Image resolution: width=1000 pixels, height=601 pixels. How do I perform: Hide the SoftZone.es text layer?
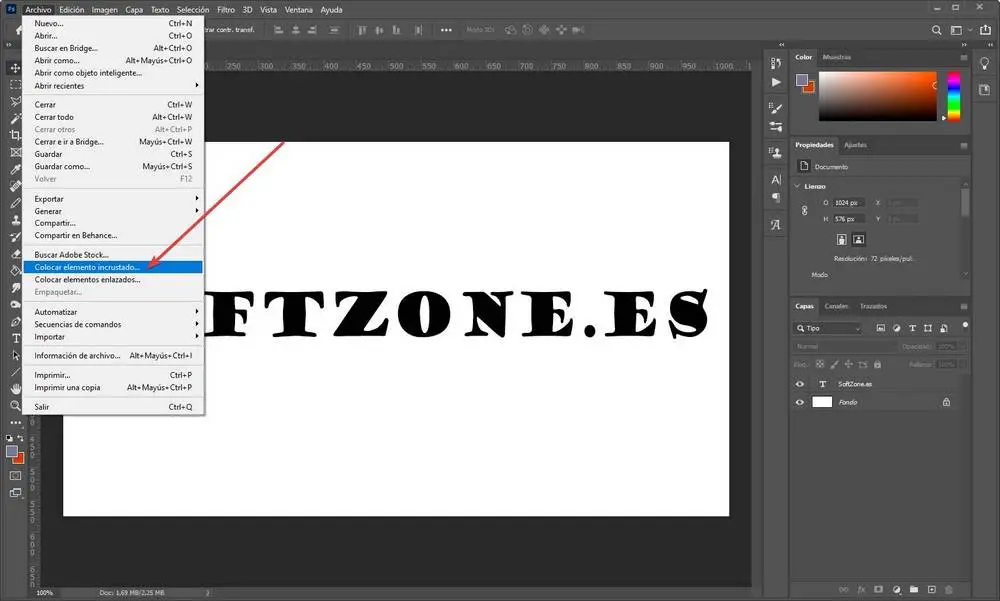tap(800, 384)
